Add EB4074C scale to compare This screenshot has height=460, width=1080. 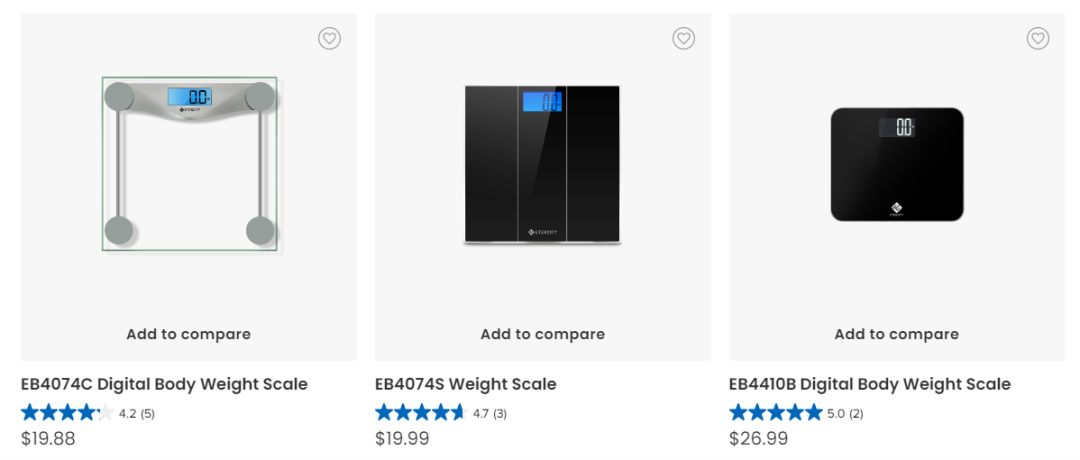point(188,334)
